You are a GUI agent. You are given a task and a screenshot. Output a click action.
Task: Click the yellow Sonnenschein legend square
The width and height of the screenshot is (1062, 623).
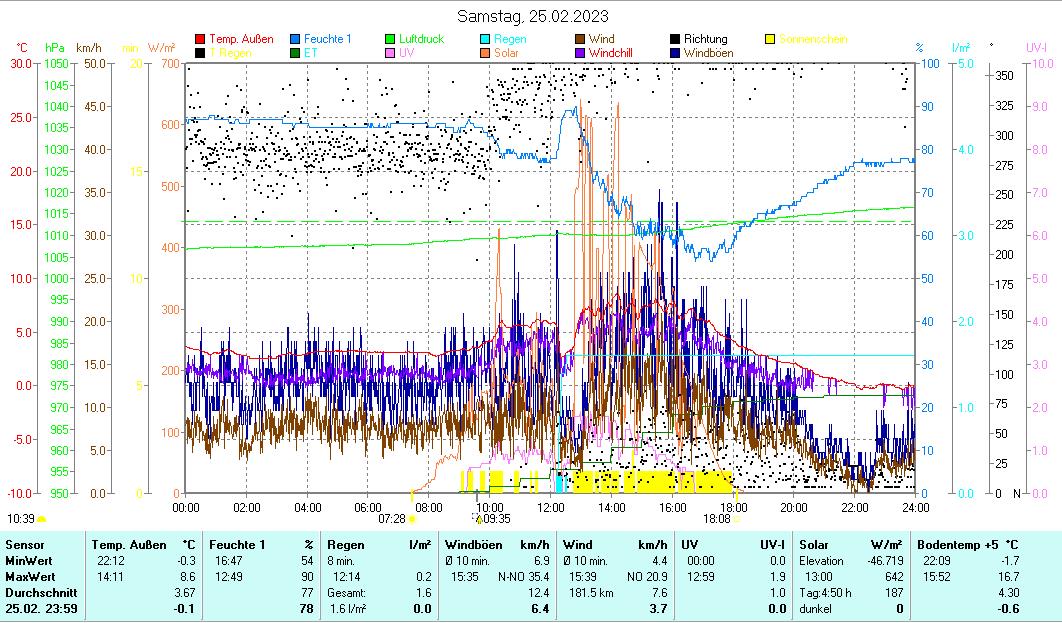pyautogui.click(x=771, y=40)
